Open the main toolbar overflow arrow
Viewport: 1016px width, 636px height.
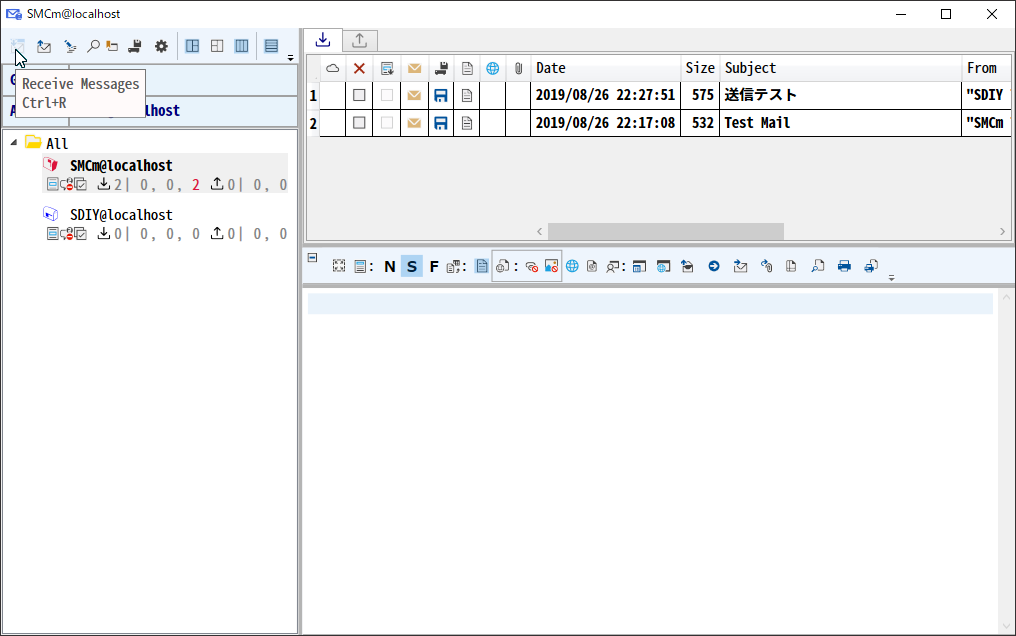(x=290, y=58)
